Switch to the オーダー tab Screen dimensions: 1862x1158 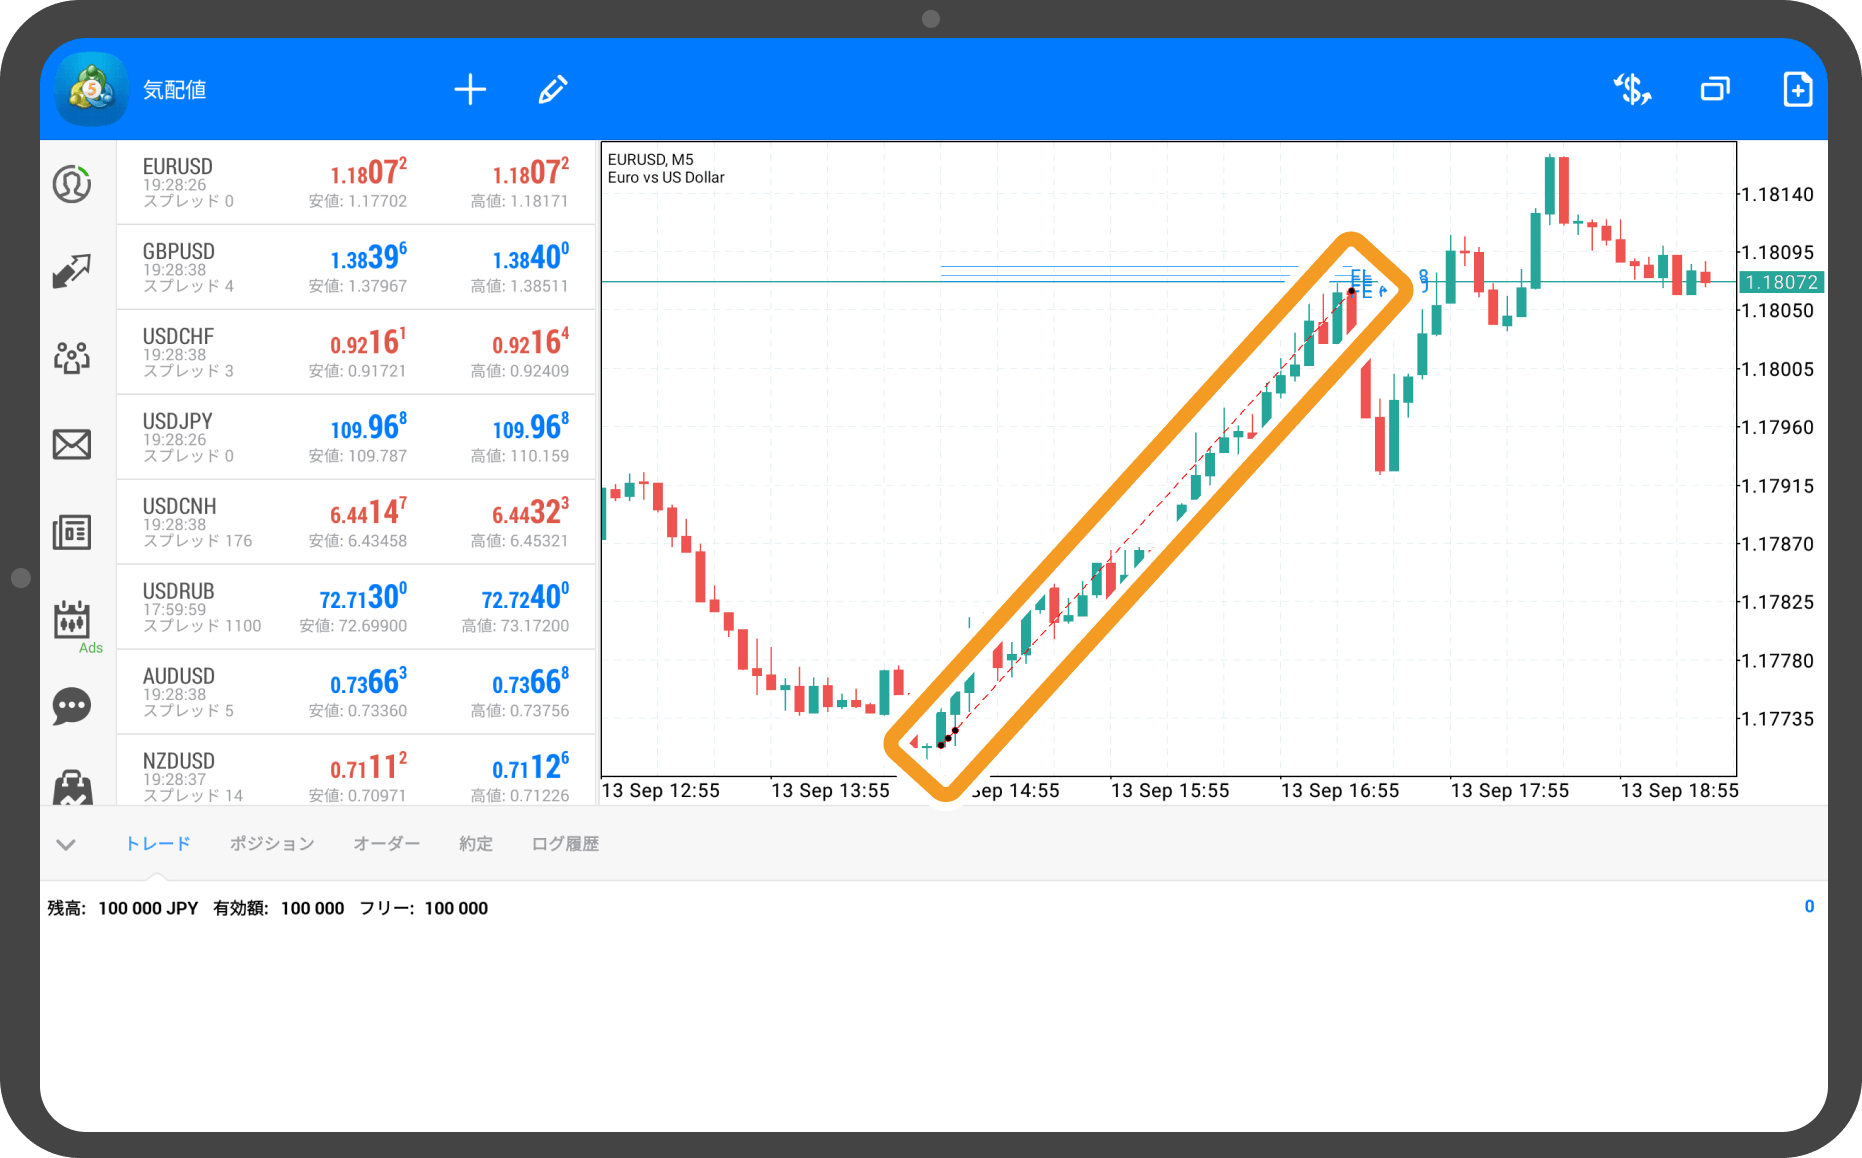tap(386, 844)
